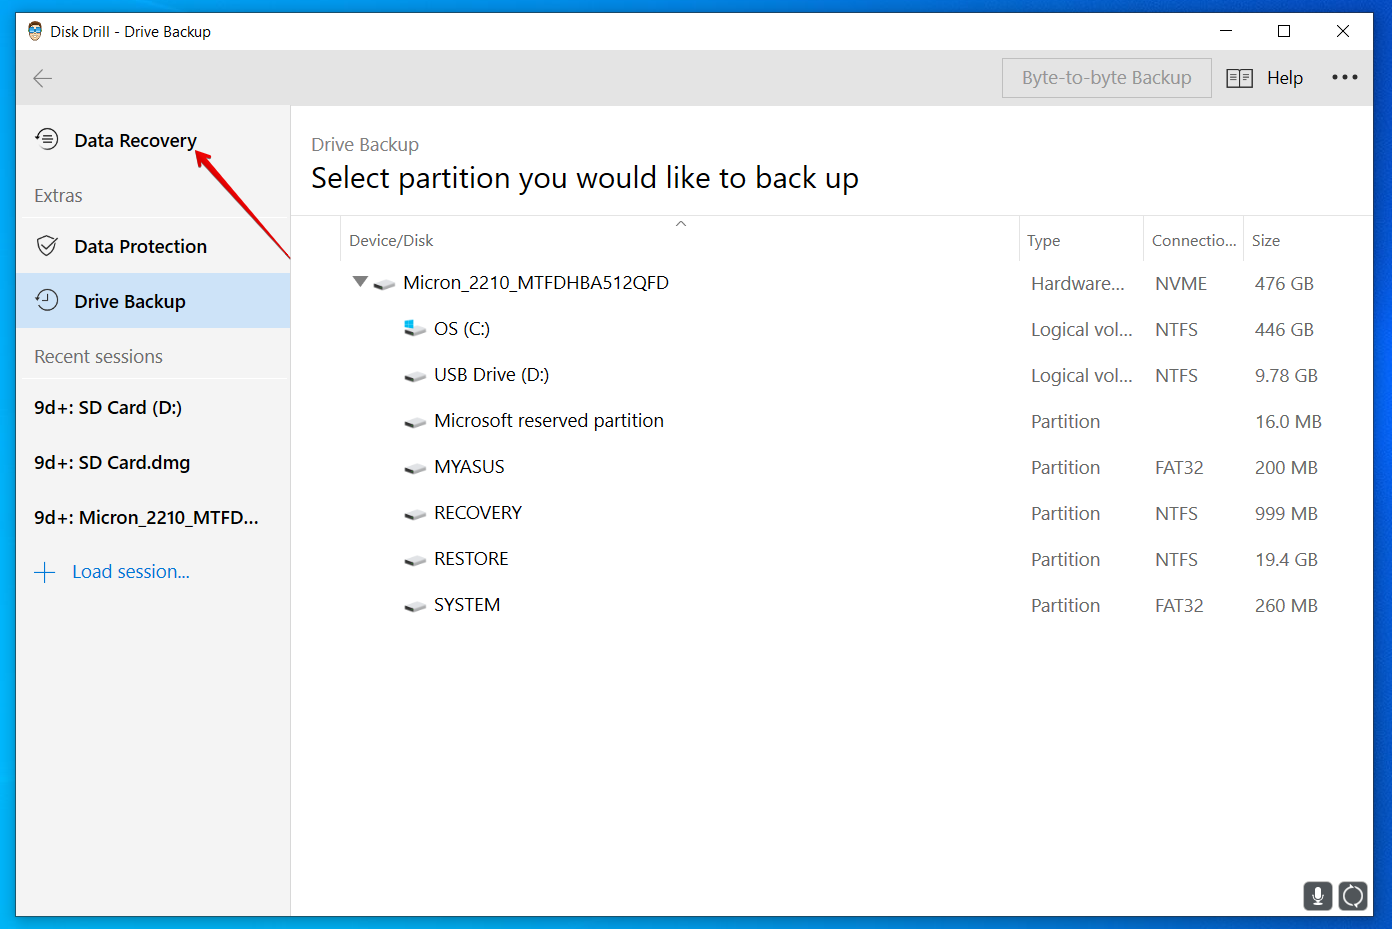
Task: Click the 19.4 GB size value
Action: 1286,560
